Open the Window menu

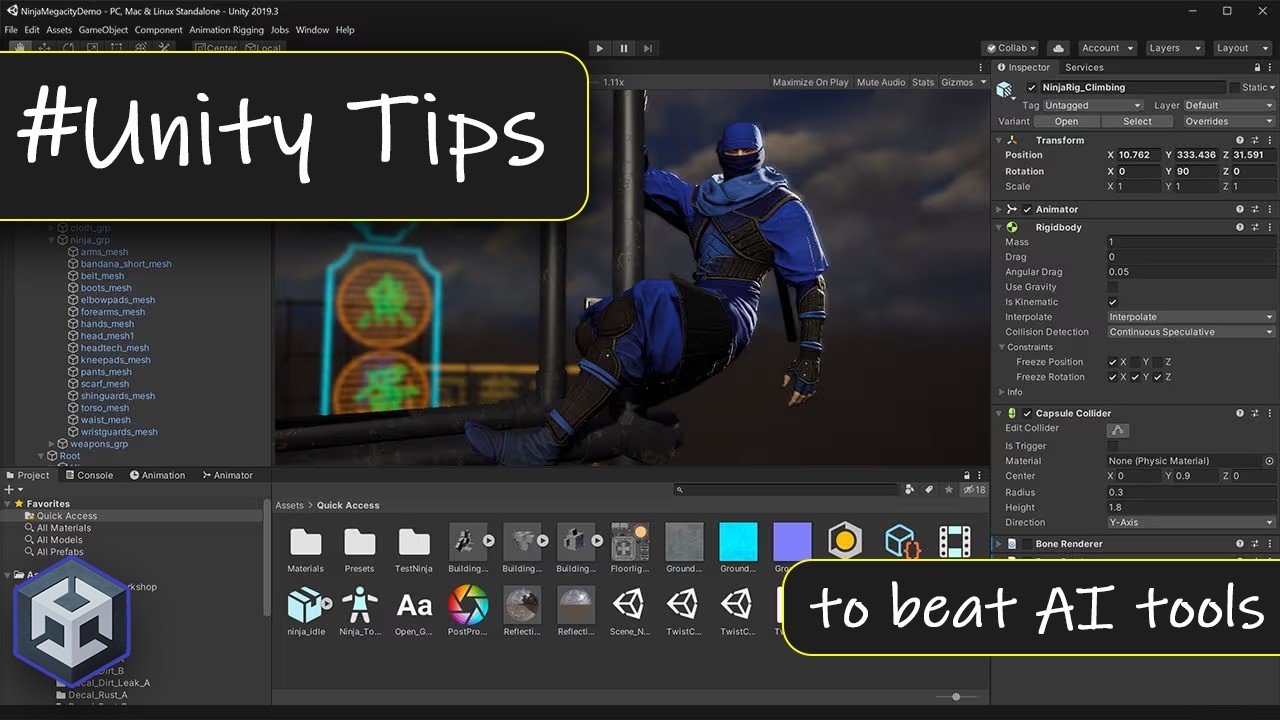[312, 30]
